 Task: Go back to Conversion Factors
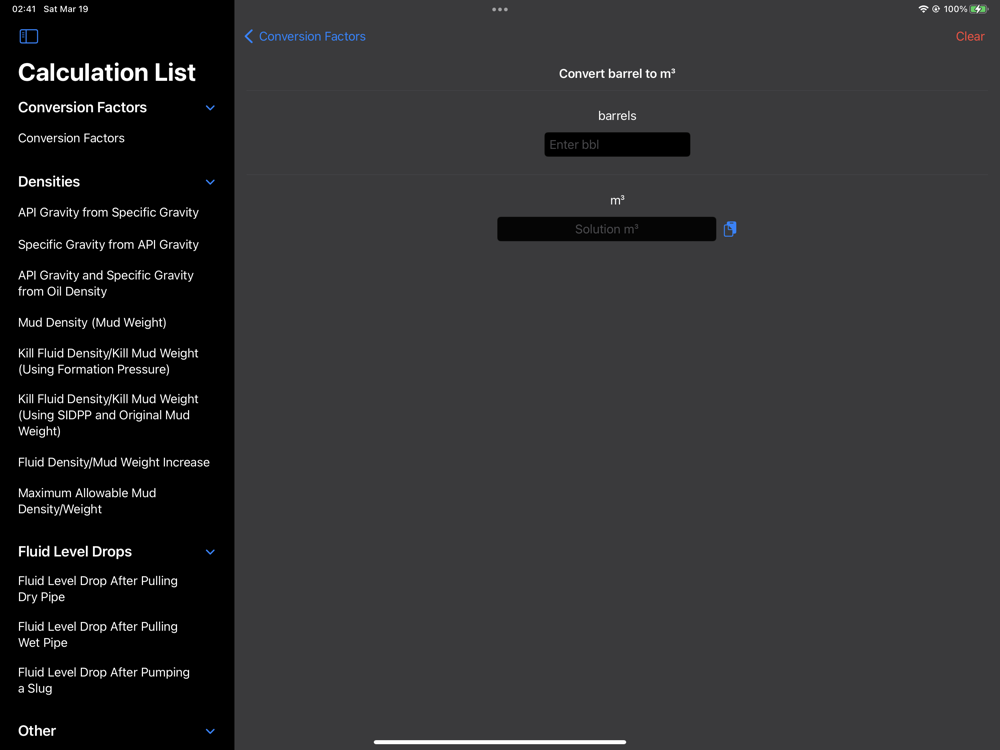(305, 36)
